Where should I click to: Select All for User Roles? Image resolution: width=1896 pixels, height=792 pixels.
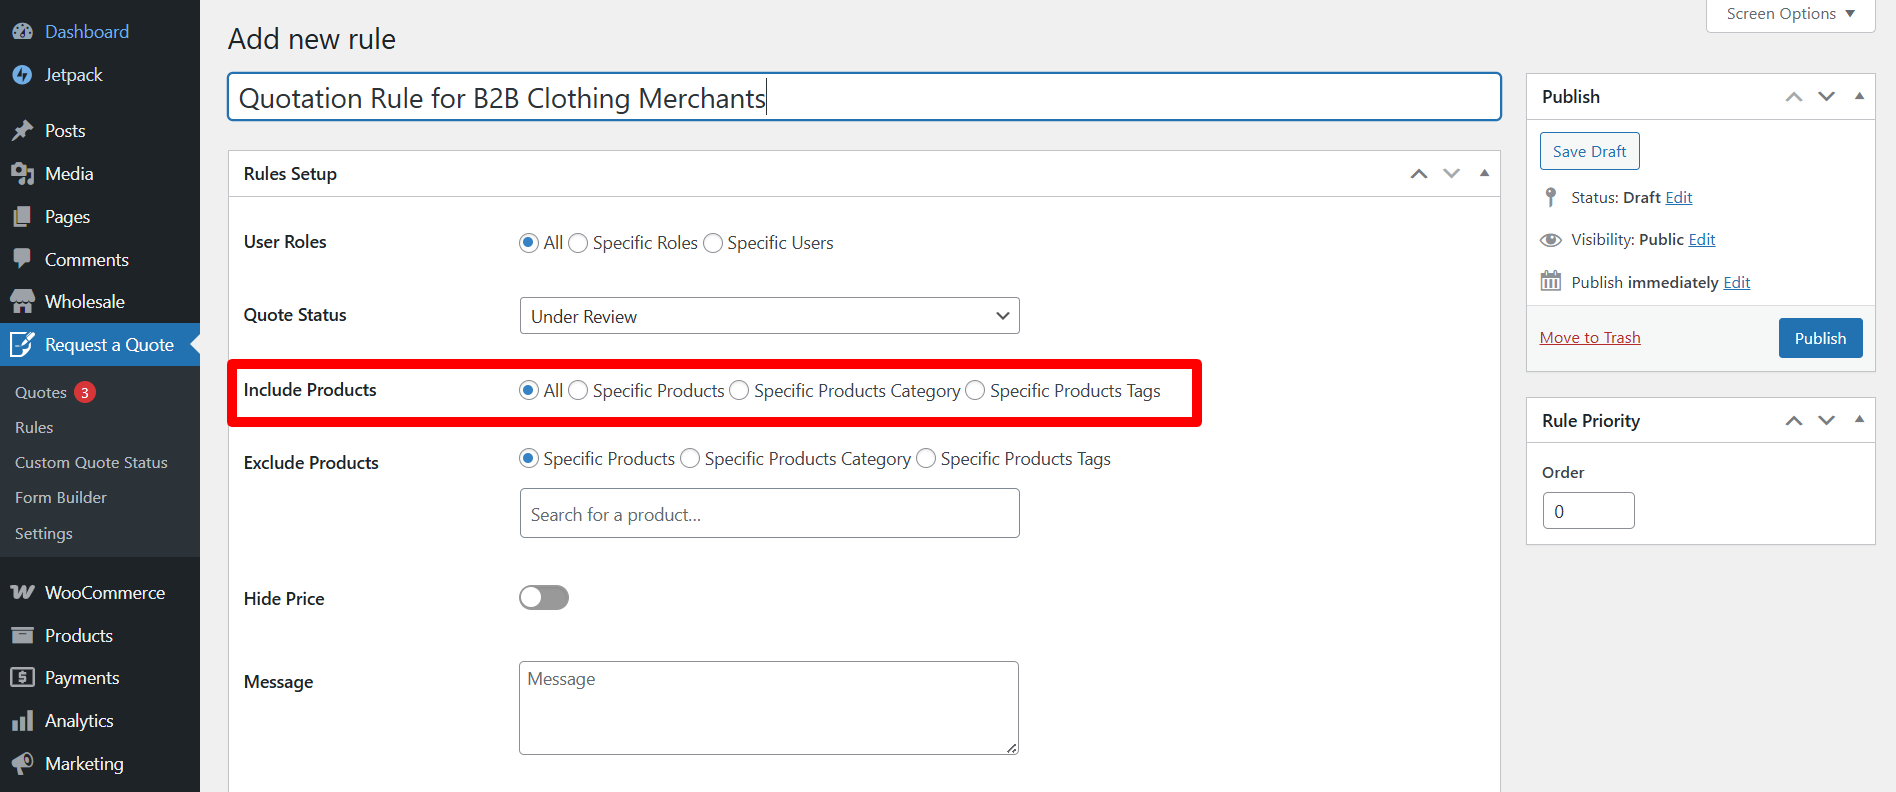pos(529,243)
